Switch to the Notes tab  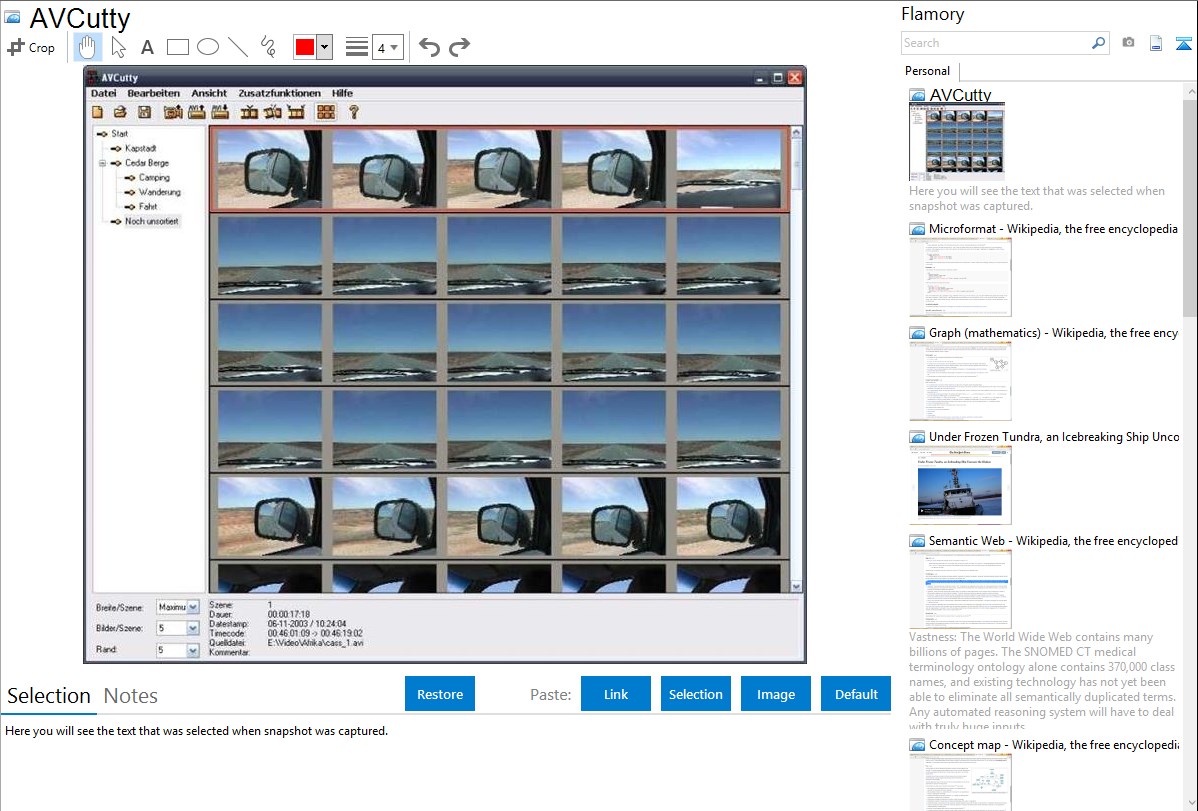coord(130,696)
